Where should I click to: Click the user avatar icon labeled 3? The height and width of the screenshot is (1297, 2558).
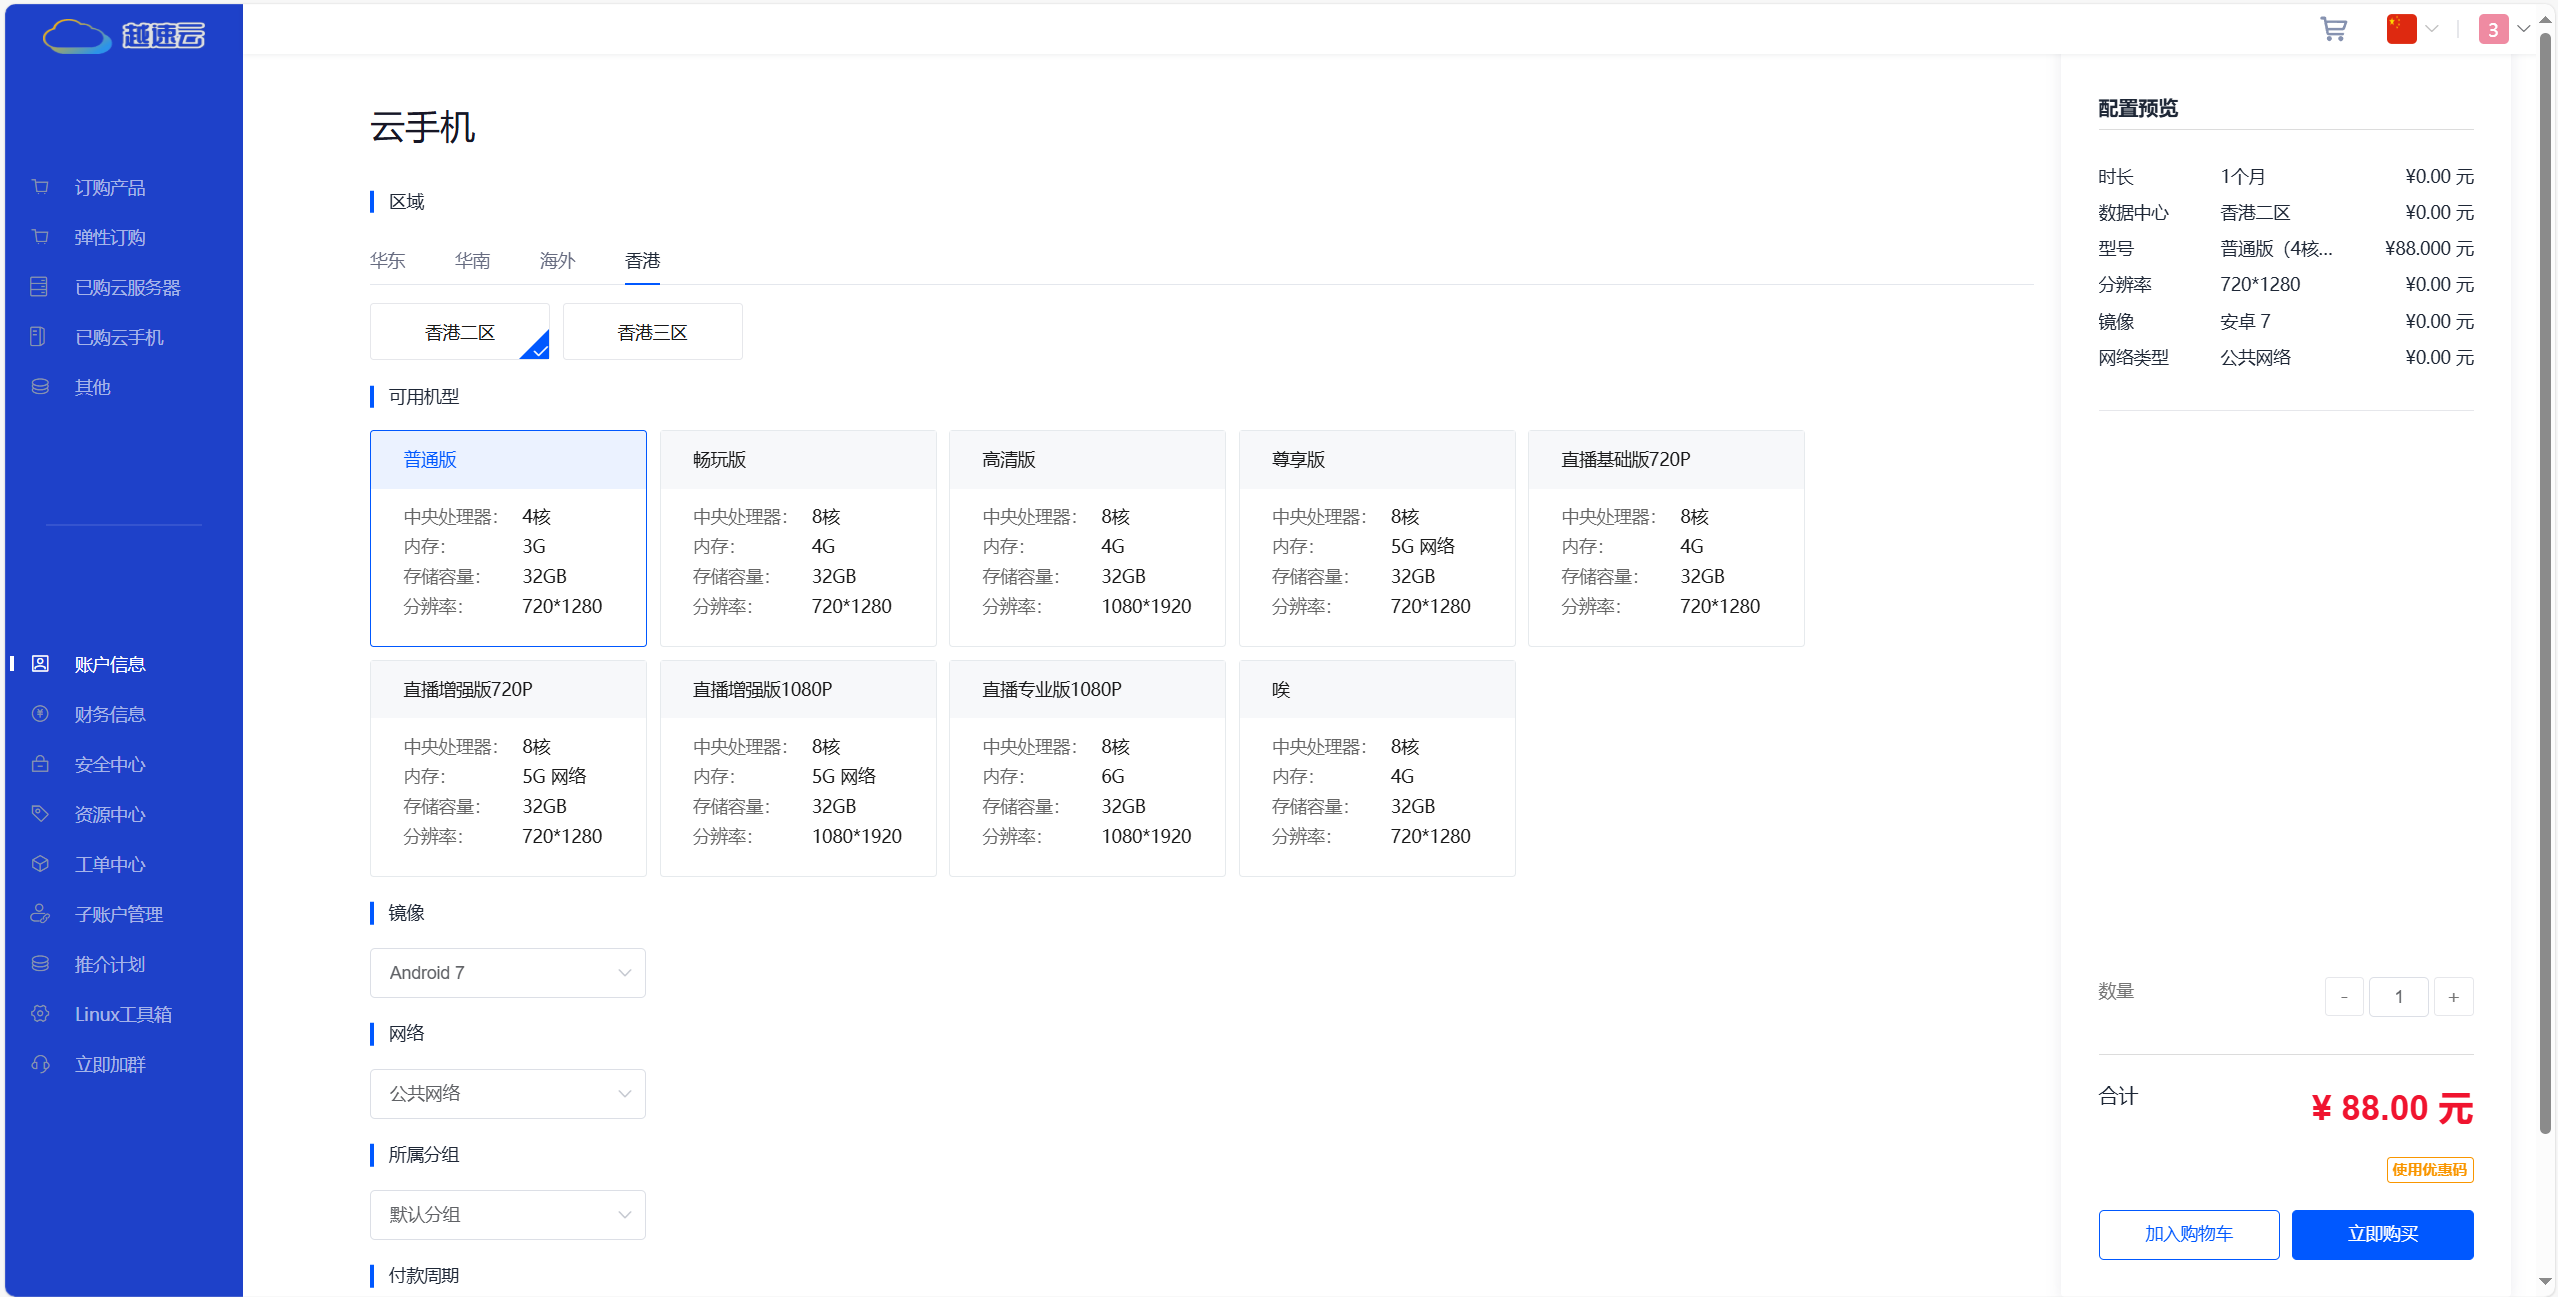coord(2492,29)
